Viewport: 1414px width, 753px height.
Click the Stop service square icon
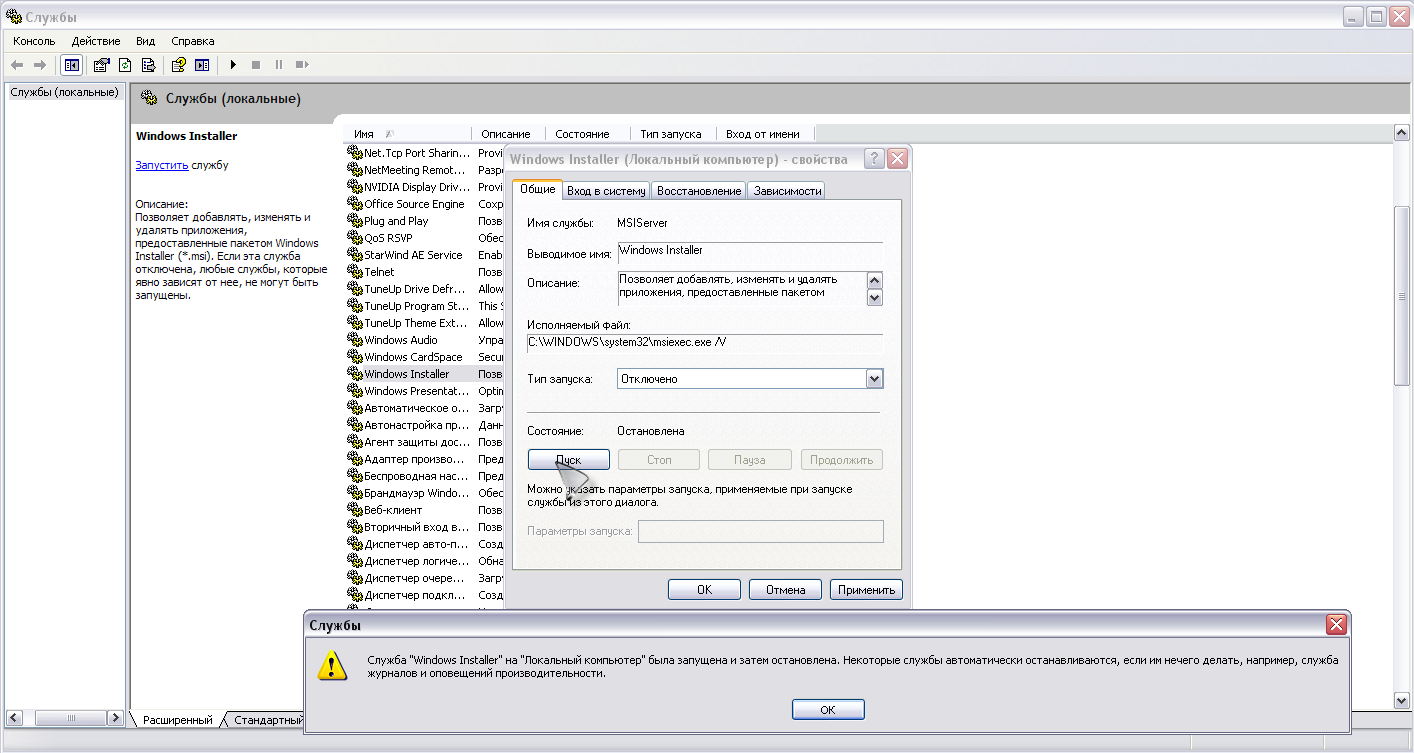click(x=256, y=65)
